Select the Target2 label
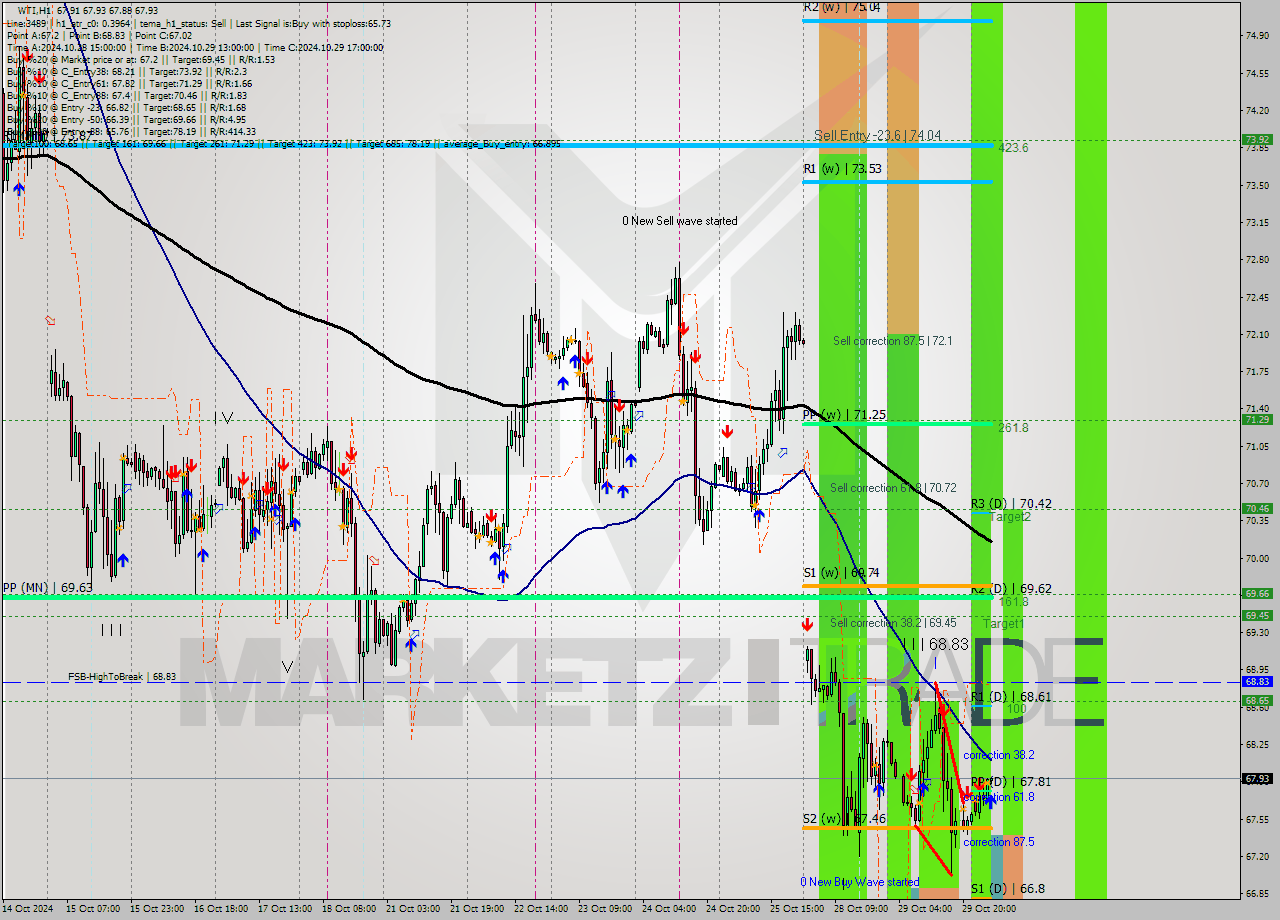Screen dimensions: 1280x920 coord(1010,517)
